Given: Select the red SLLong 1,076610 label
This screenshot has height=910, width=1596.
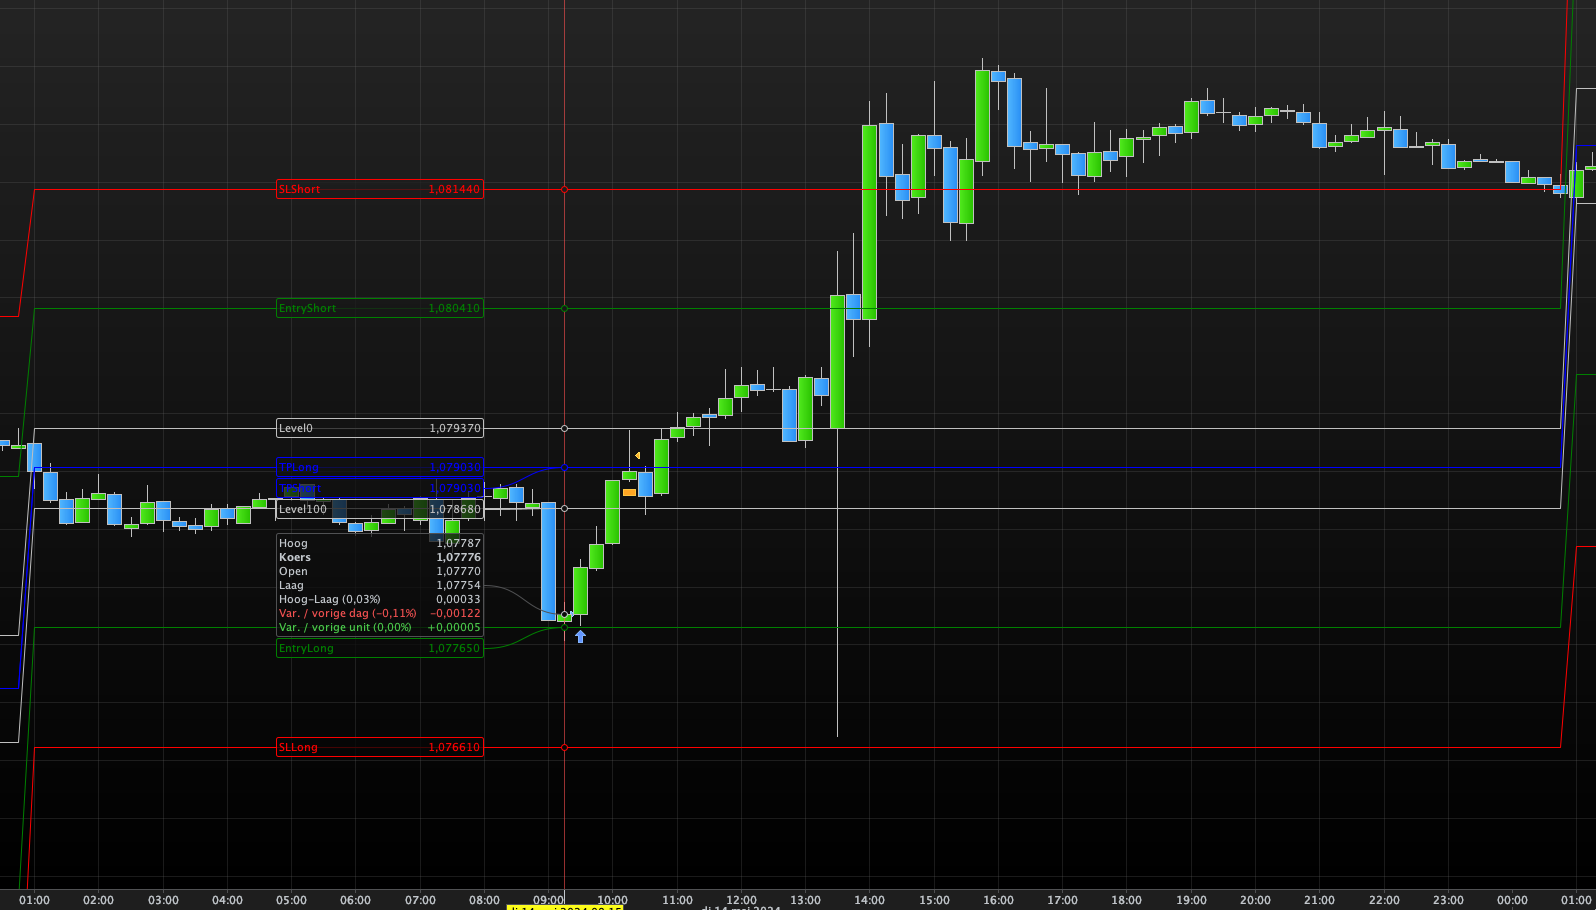Looking at the screenshot, I should [380, 747].
